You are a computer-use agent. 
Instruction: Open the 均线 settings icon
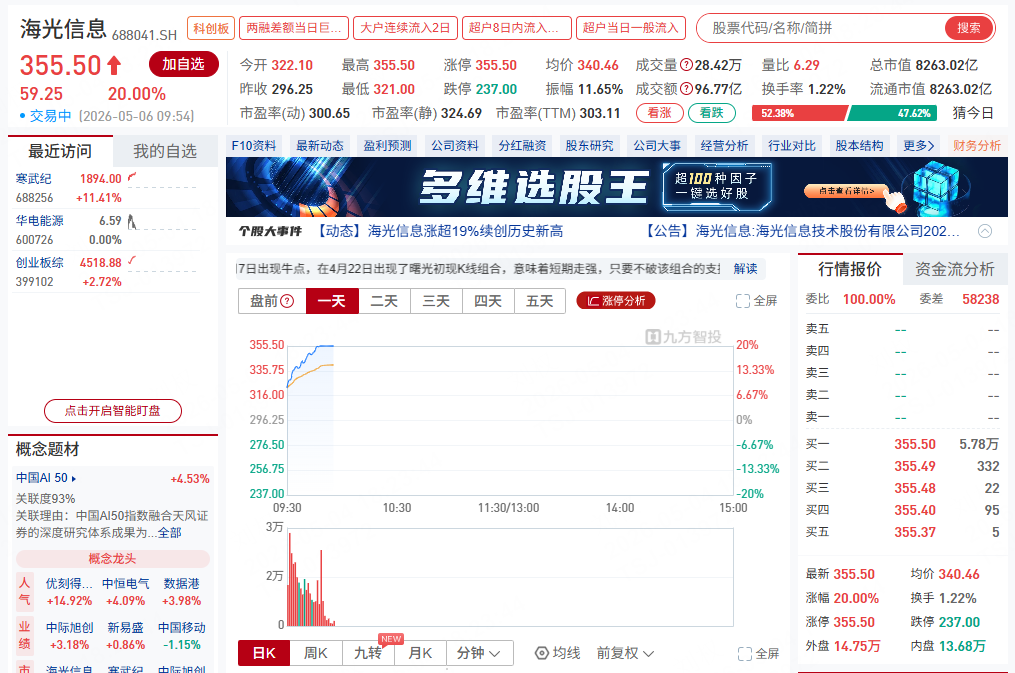click(542, 653)
